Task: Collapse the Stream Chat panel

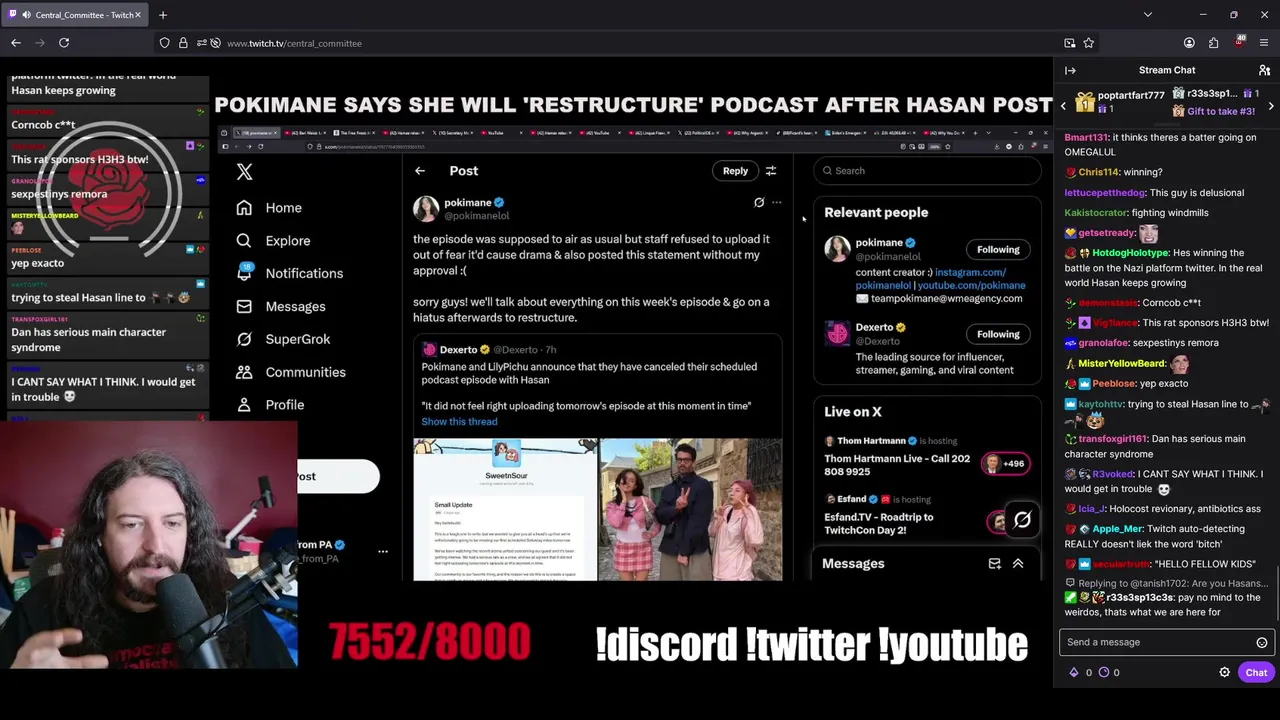Action: coord(1070,70)
